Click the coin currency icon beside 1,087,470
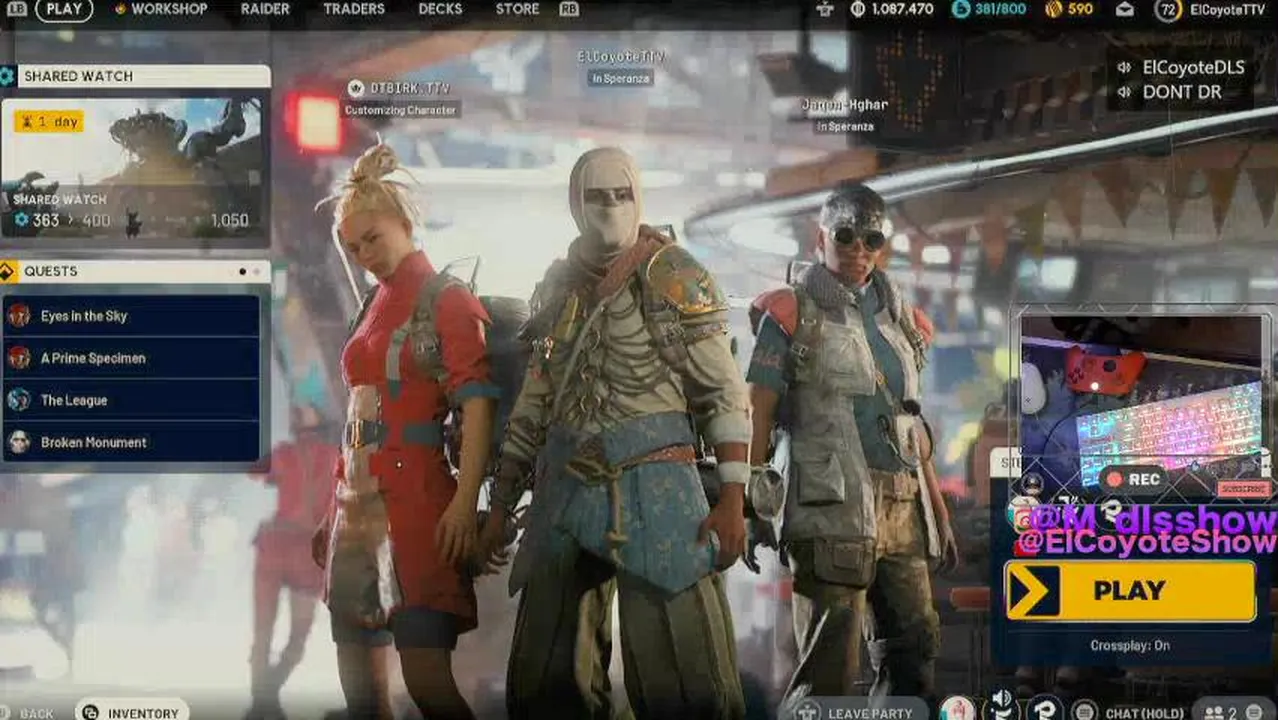This screenshot has height=720, width=1278. [857, 9]
